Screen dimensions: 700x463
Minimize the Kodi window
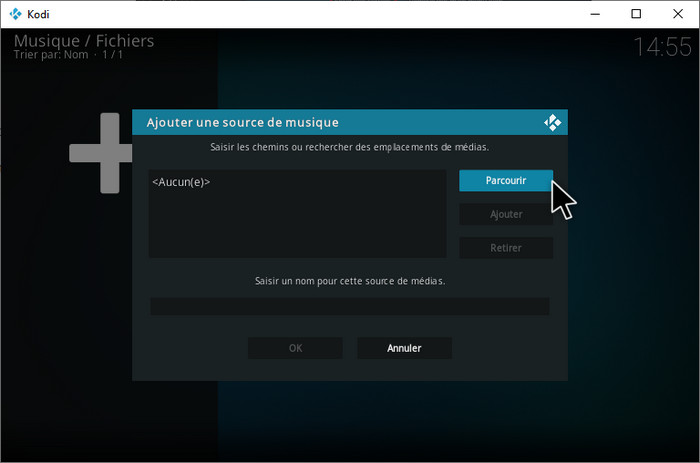[595, 14]
